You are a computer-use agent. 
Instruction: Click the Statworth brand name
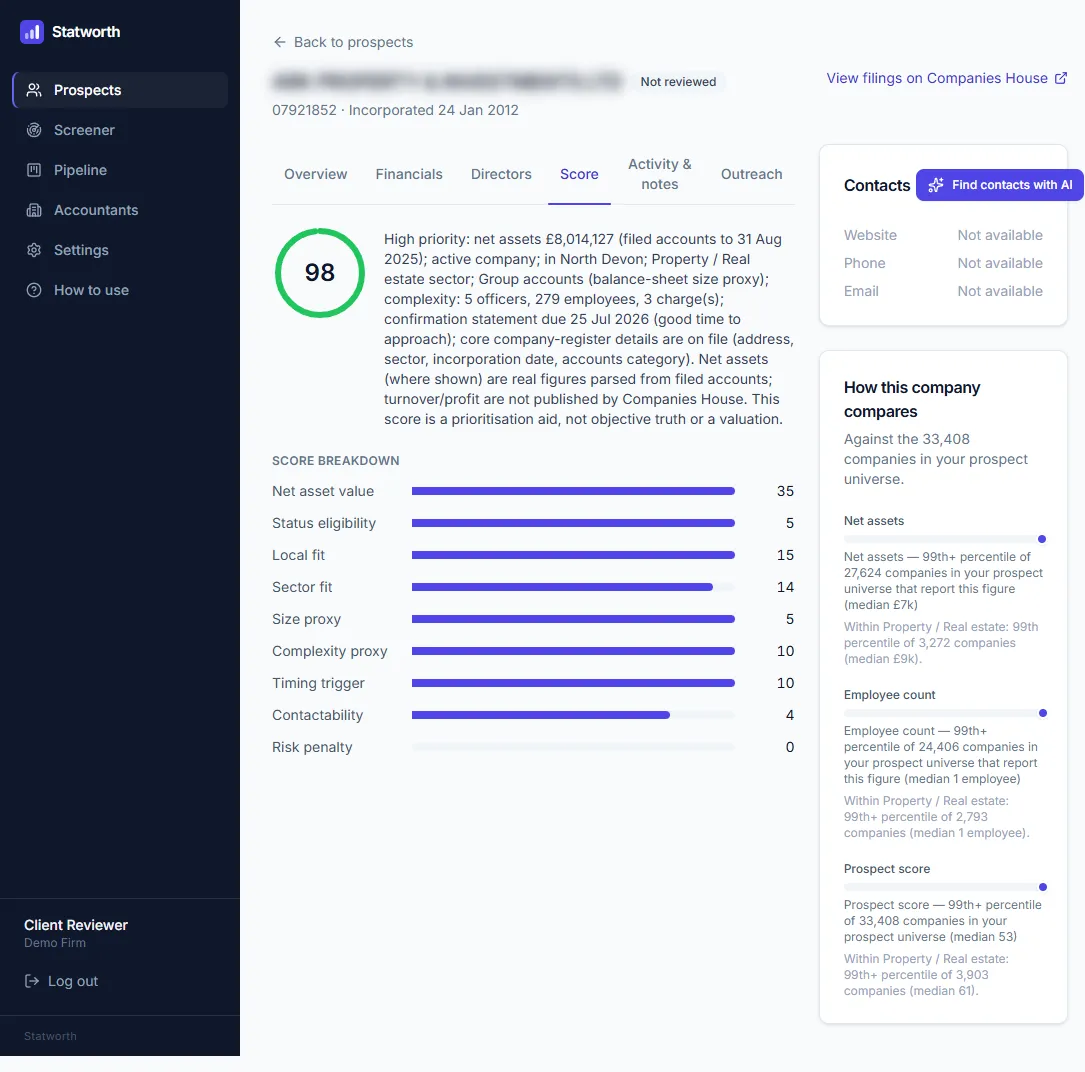(86, 32)
